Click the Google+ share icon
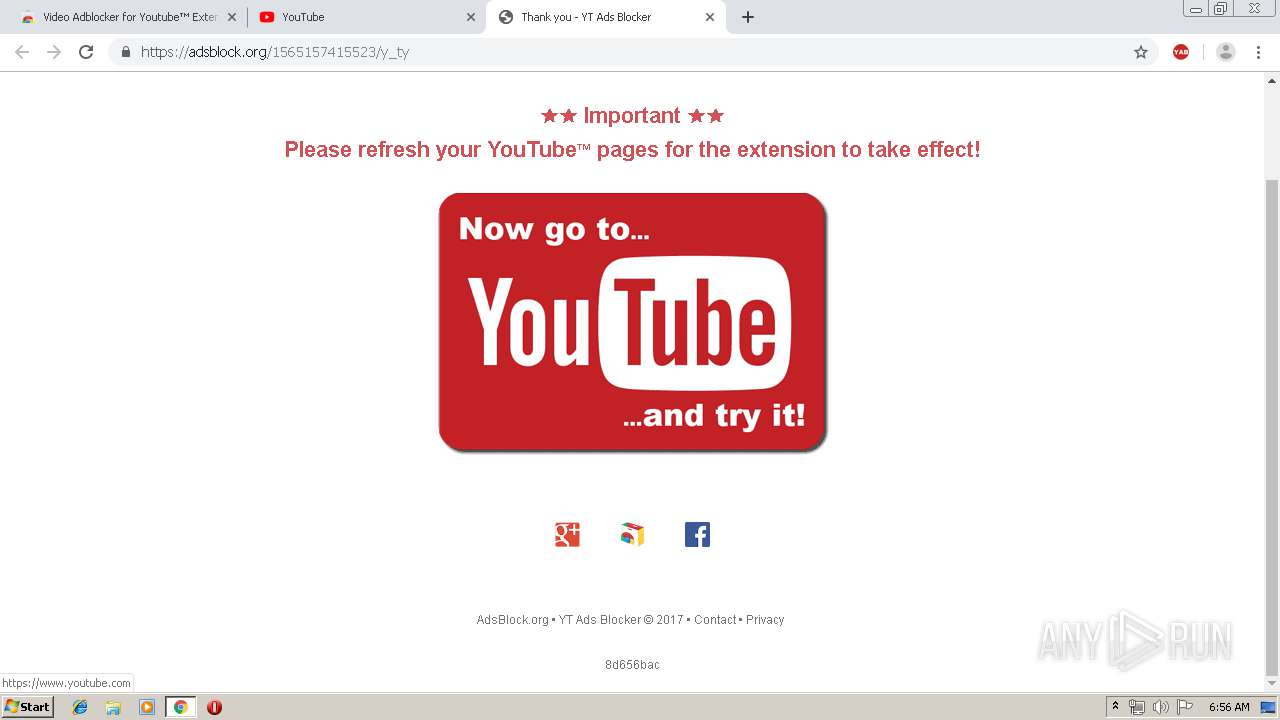The height and width of the screenshot is (720, 1280). [x=567, y=535]
